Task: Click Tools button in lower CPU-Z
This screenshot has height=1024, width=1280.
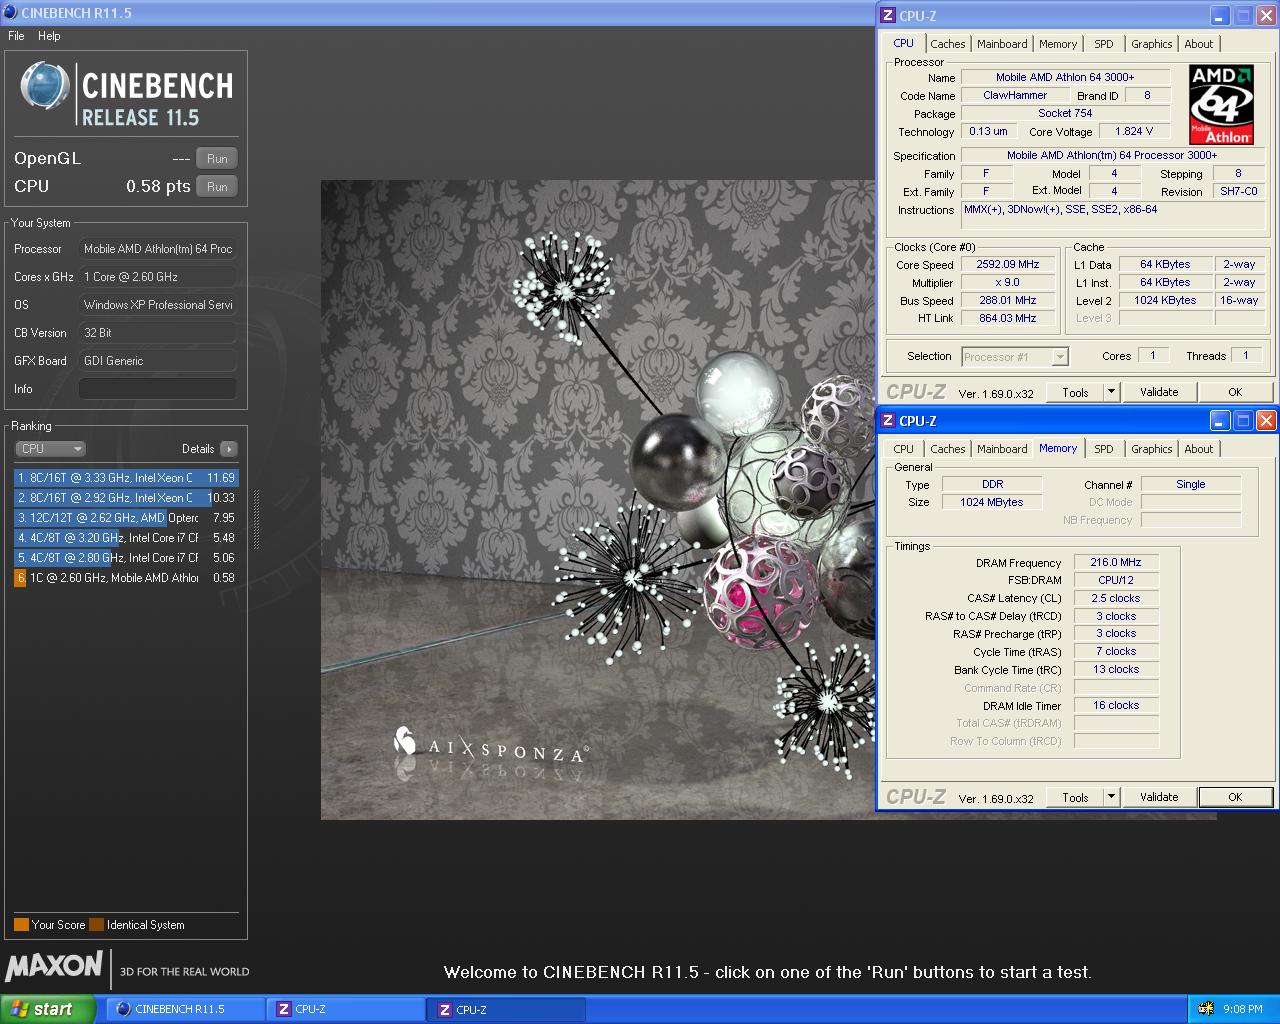Action: coord(1075,798)
